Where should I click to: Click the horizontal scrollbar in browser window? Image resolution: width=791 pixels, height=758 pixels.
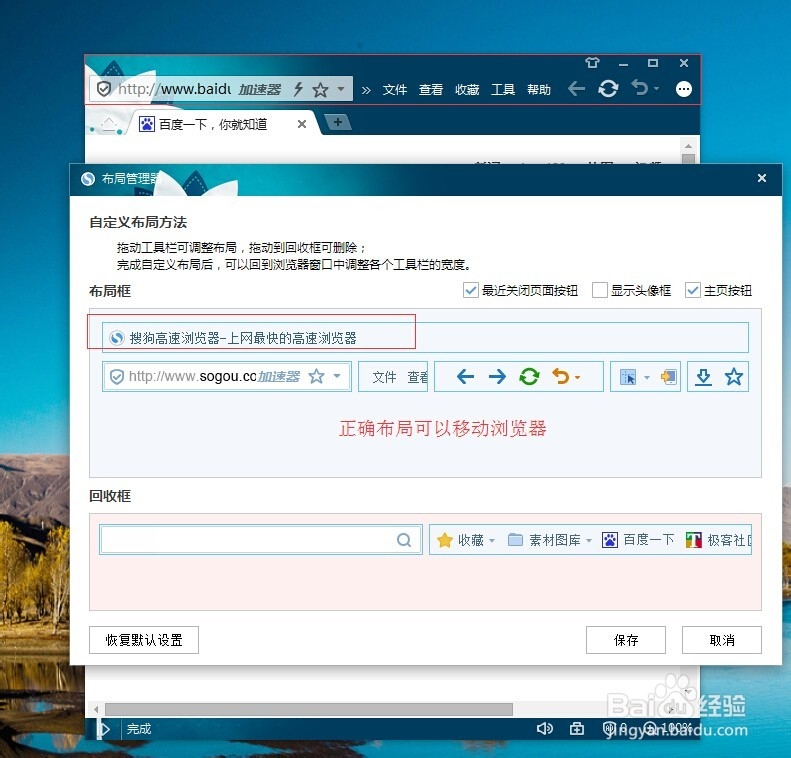pyautogui.click(x=309, y=709)
